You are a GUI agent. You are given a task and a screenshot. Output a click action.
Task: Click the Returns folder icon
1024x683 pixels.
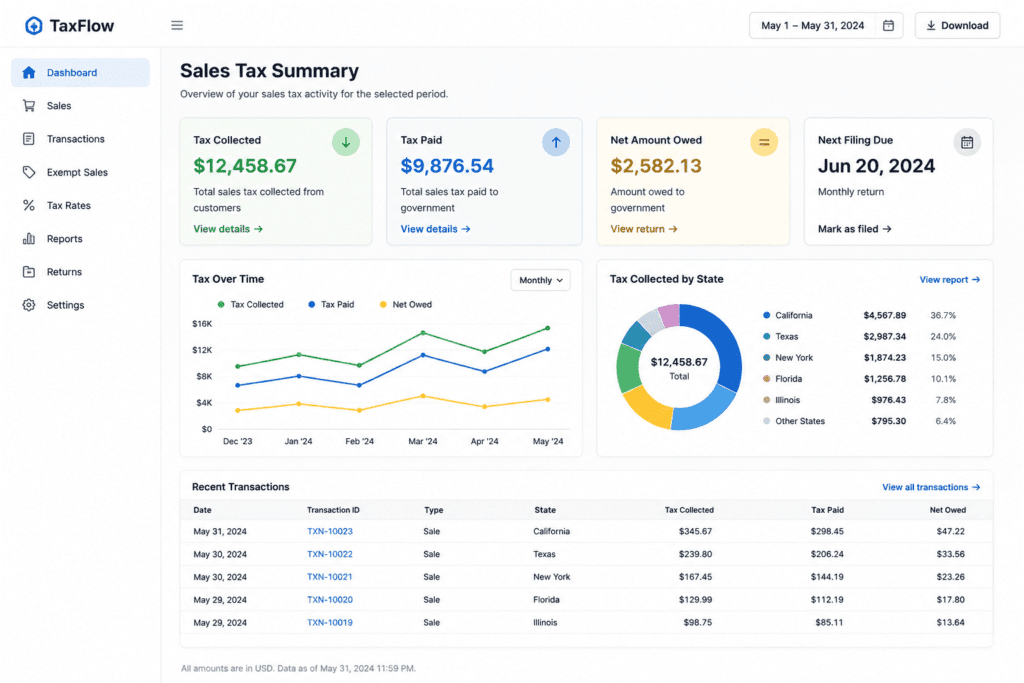29,272
